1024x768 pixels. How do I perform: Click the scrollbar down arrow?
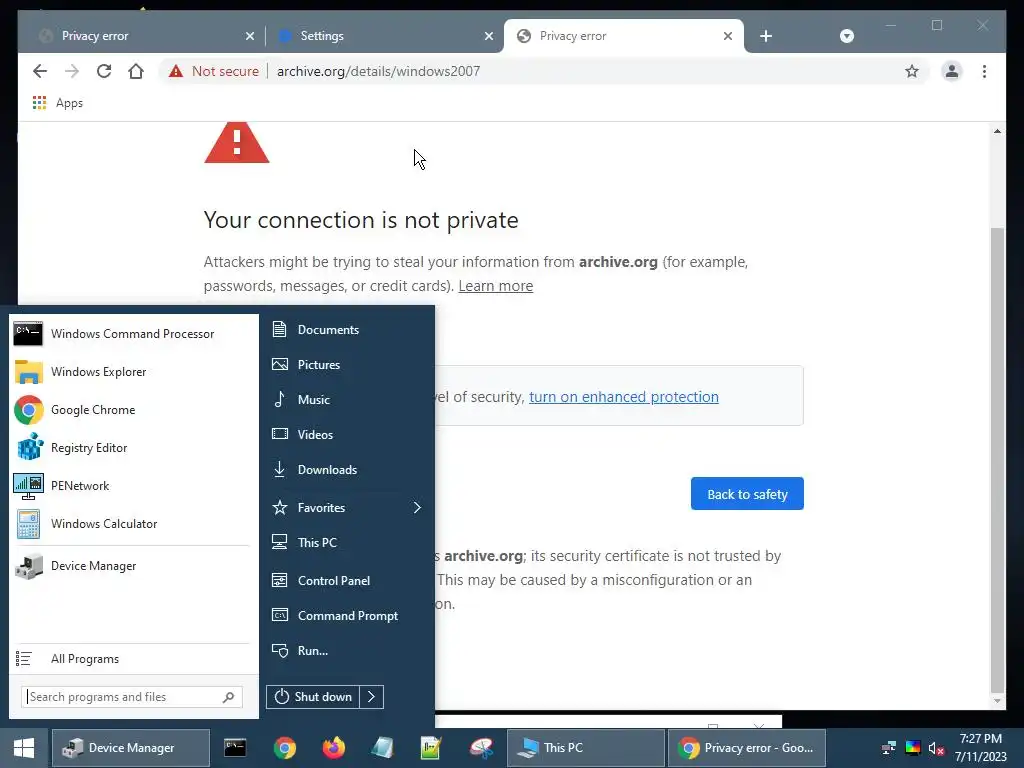click(997, 701)
